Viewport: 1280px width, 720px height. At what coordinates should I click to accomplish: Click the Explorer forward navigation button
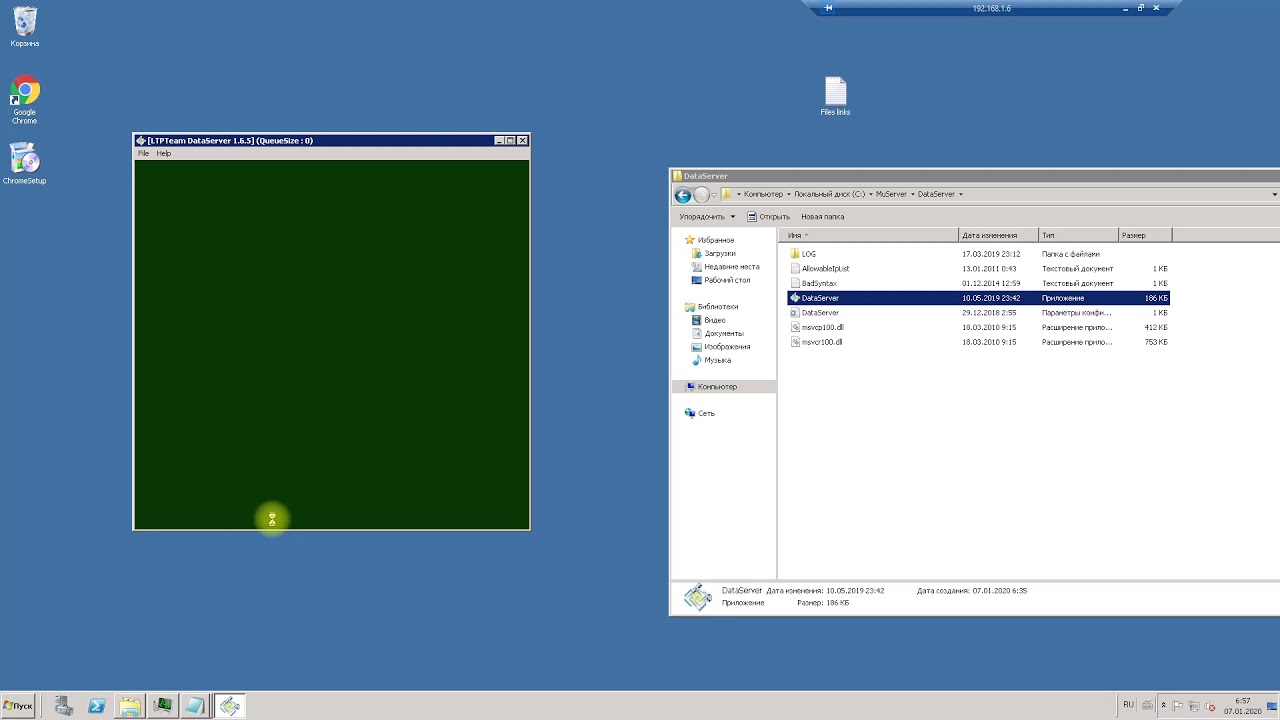pyautogui.click(x=701, y=195)
